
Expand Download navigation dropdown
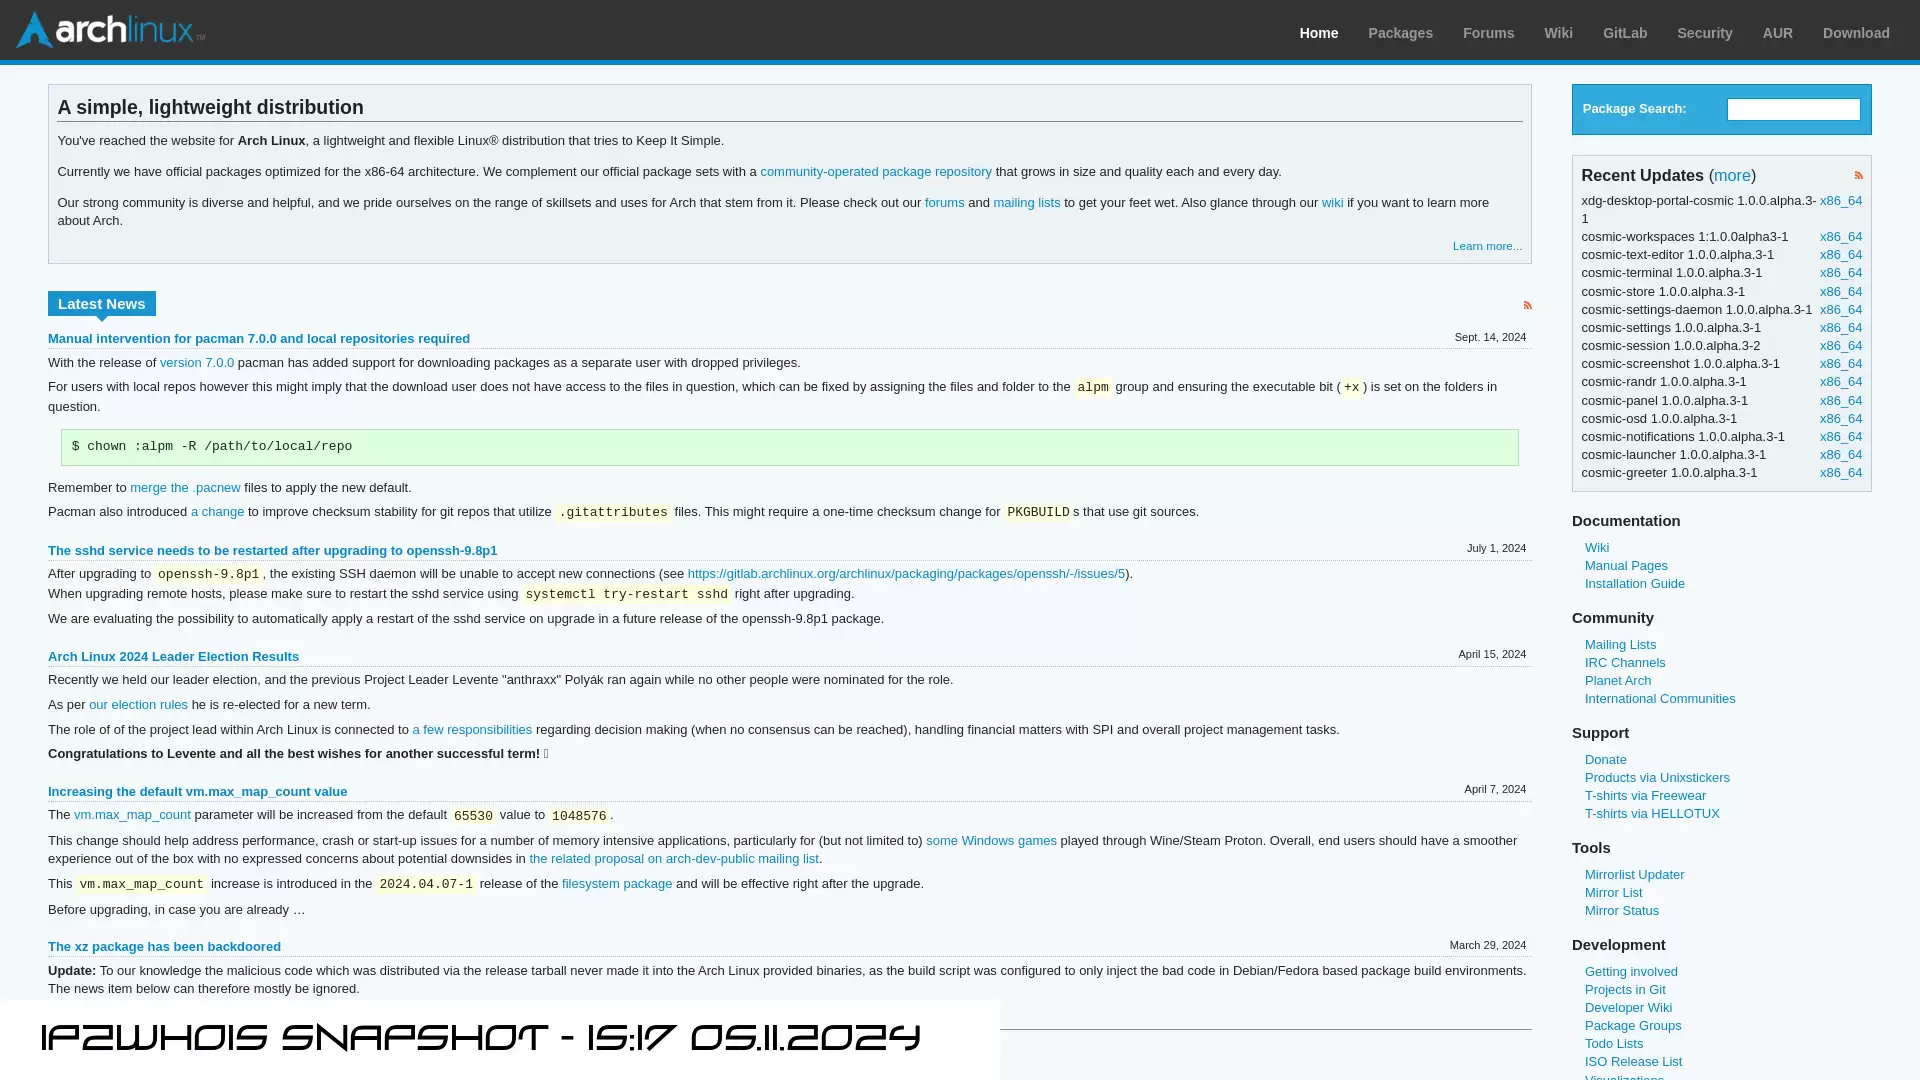[1854, 33]
